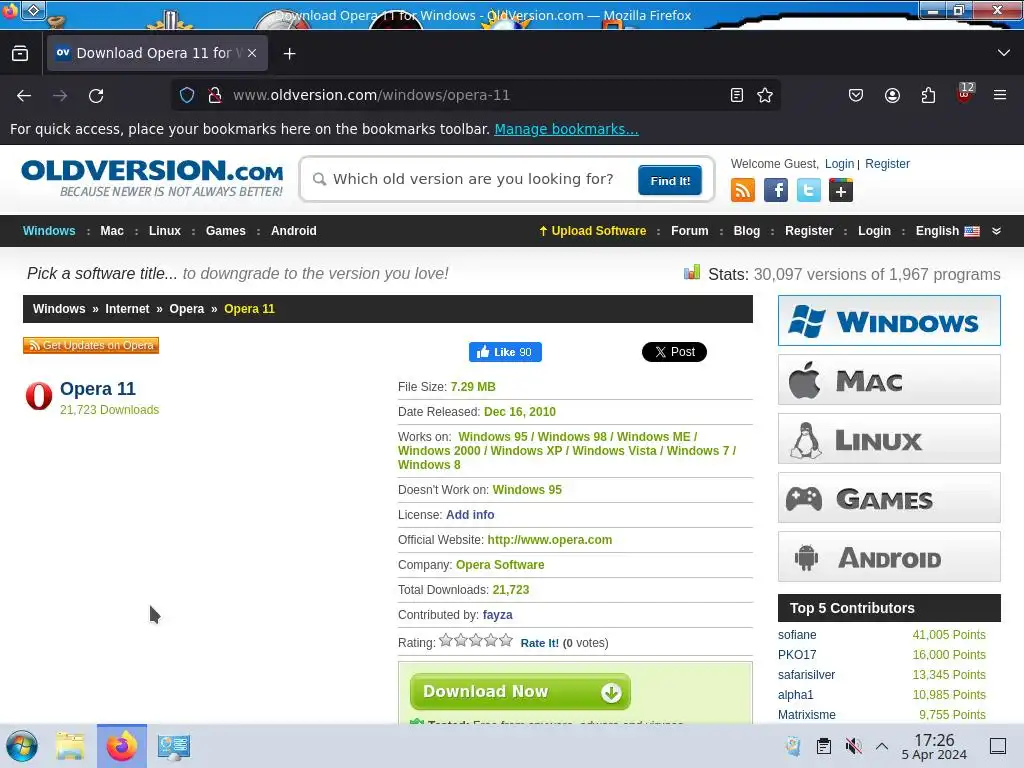Open the Windows Start menu orb
The height and width of the screenshot is (768, 1024).
[x=22, y=746]
